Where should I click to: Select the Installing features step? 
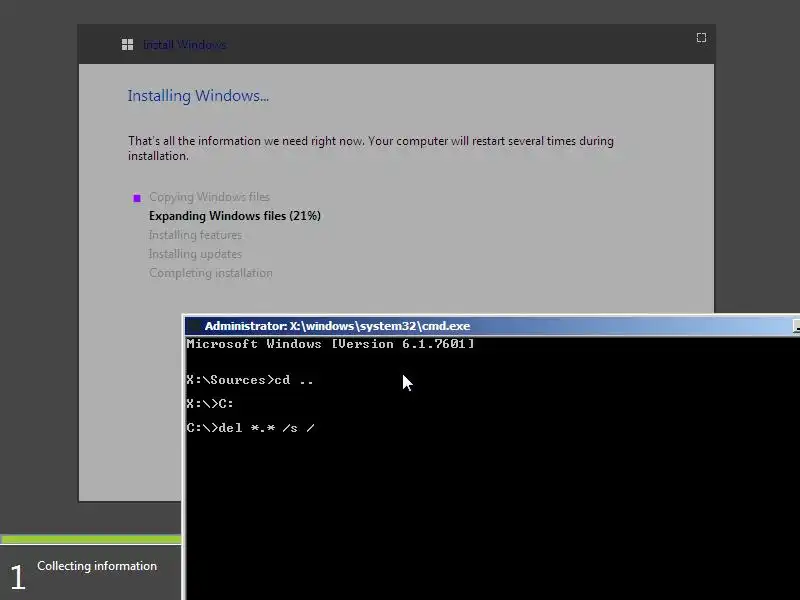point(195,235)
